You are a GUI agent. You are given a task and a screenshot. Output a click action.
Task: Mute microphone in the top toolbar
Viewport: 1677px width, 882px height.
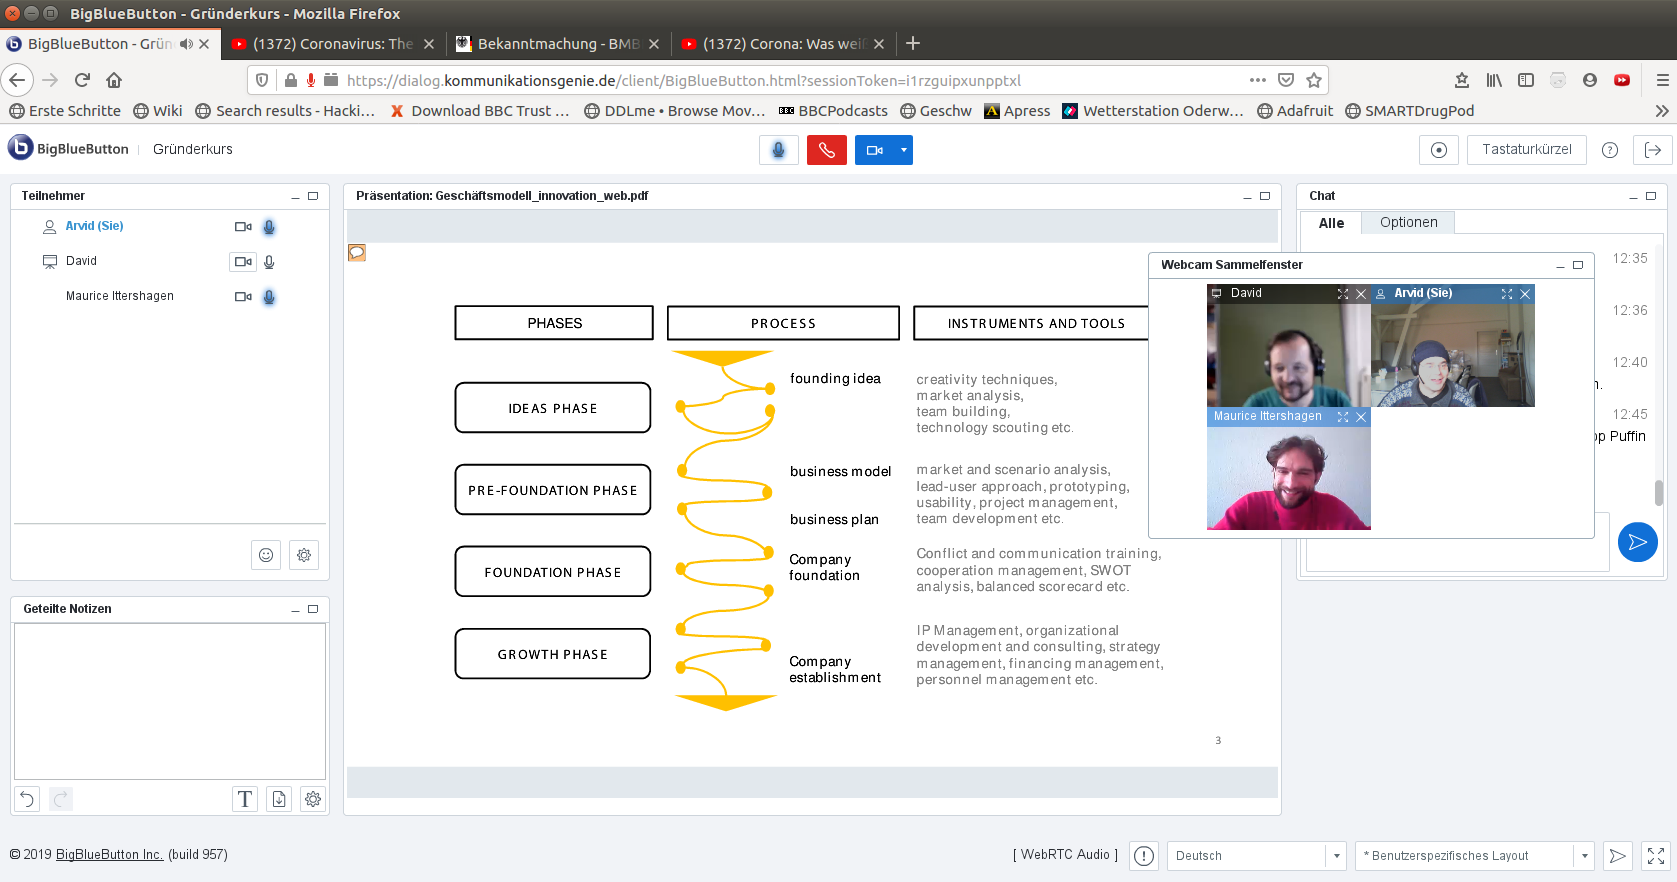(778, 150)
